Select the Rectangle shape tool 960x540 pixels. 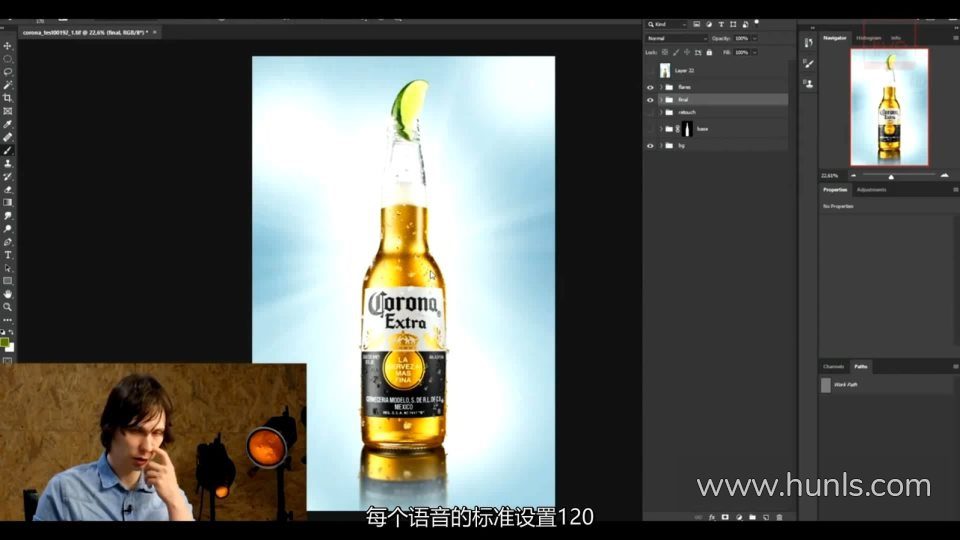(7, 281)
